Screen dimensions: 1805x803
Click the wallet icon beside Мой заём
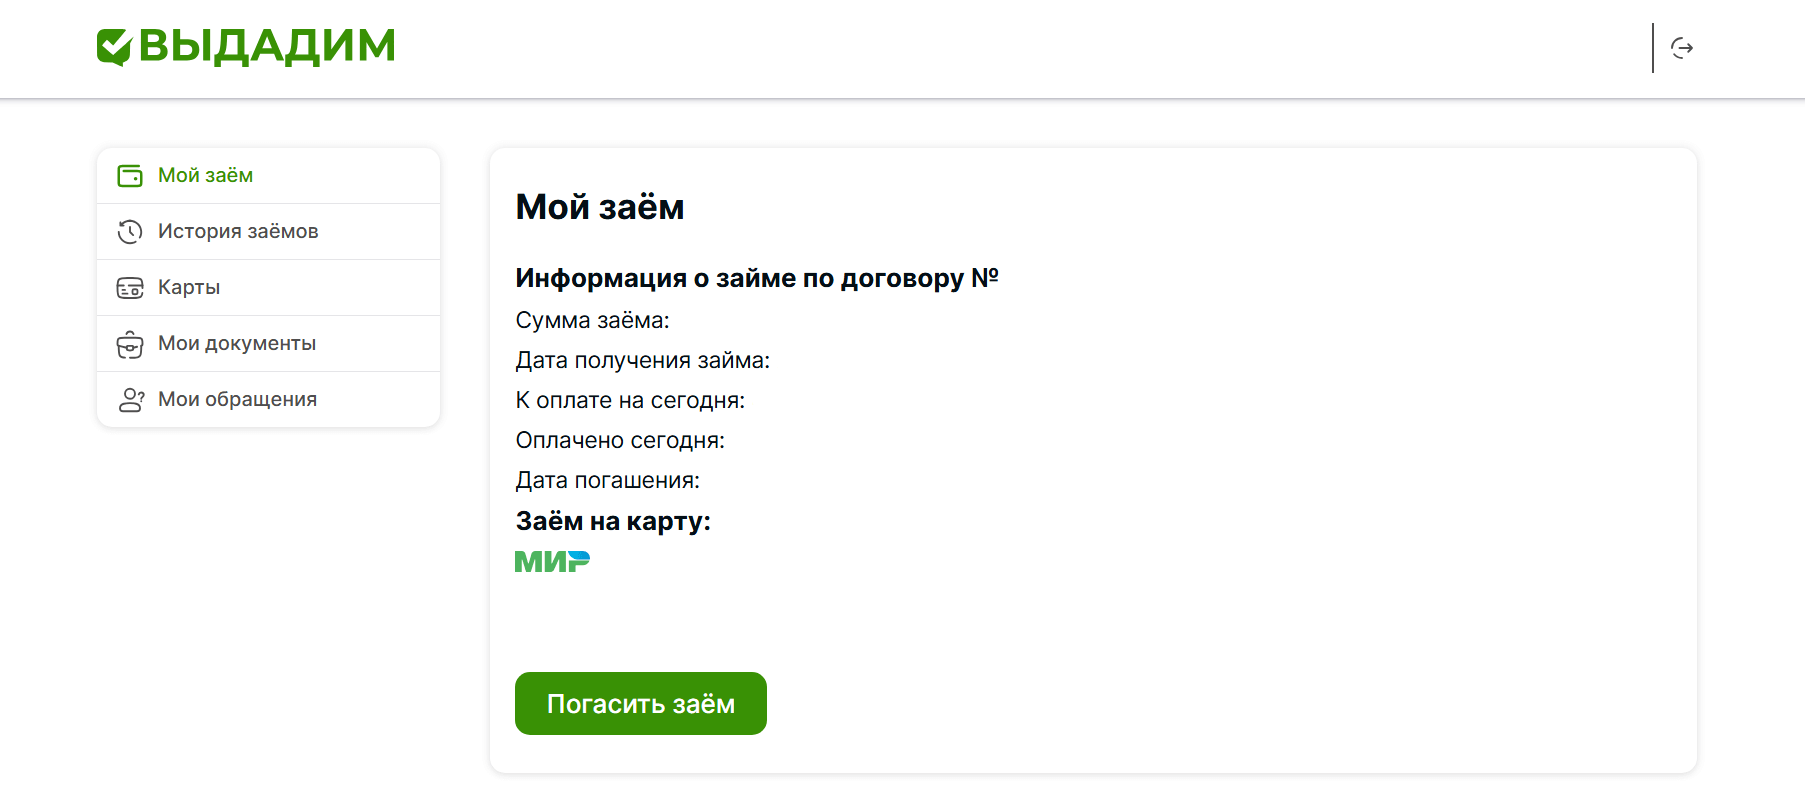pyautogui.click(x=130, y=176)
